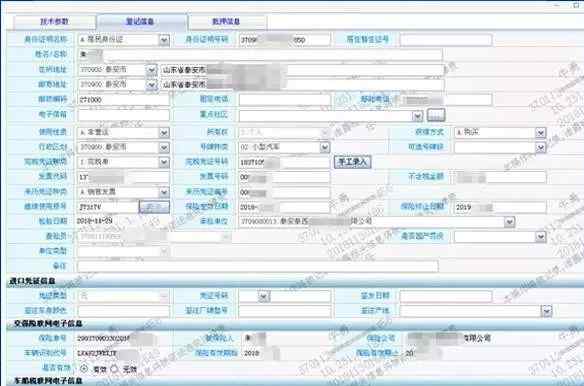Viewport: 584px width, 386px height.
Task: Expand the 凭证号码 dropdown in 进口凭证信息
Action: [264, 297]
